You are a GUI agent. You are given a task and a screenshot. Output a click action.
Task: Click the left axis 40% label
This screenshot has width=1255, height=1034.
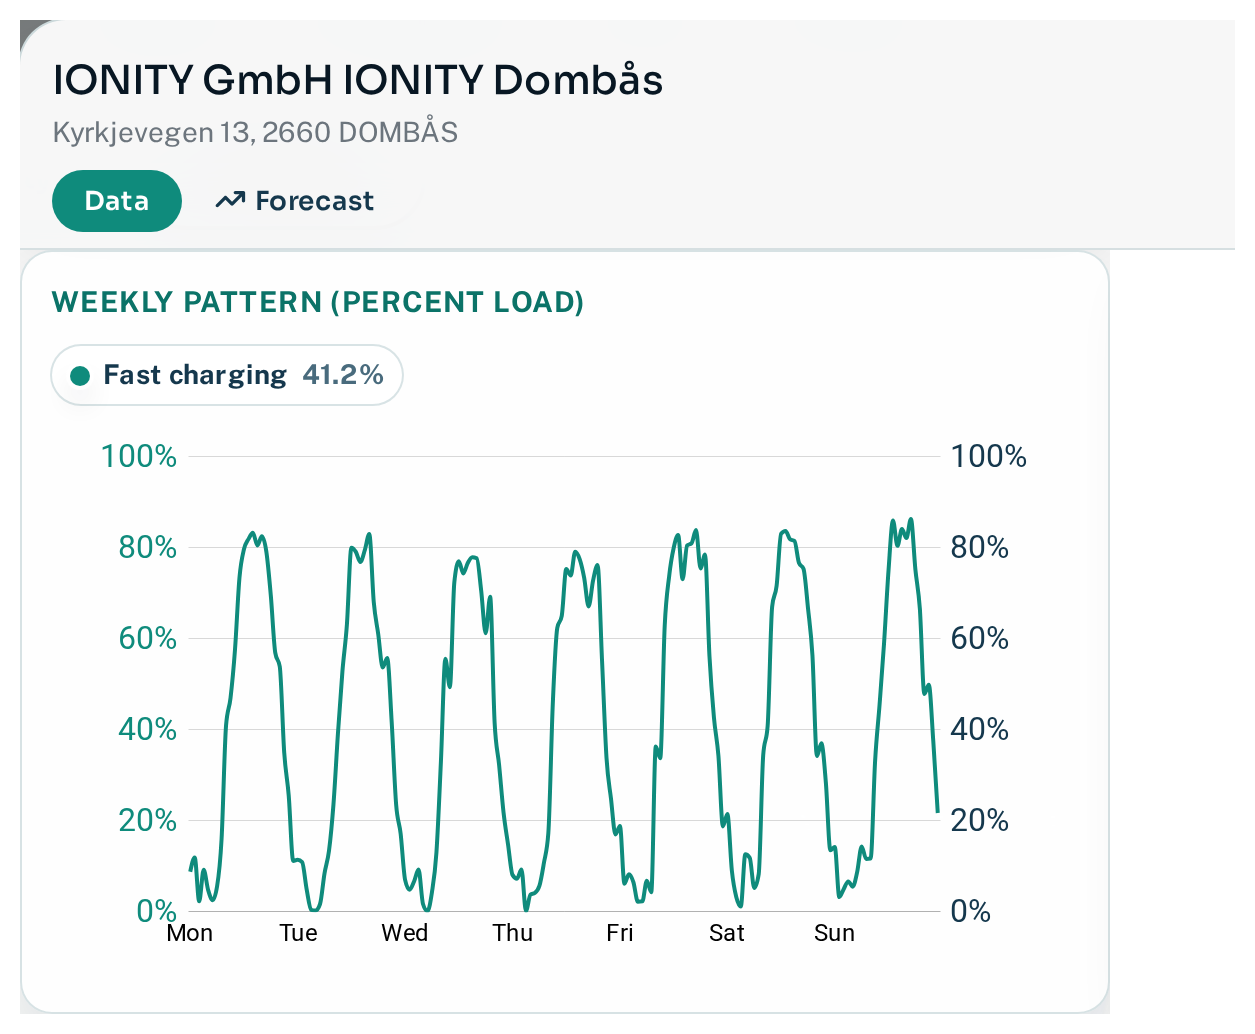(x=148, y=730)
